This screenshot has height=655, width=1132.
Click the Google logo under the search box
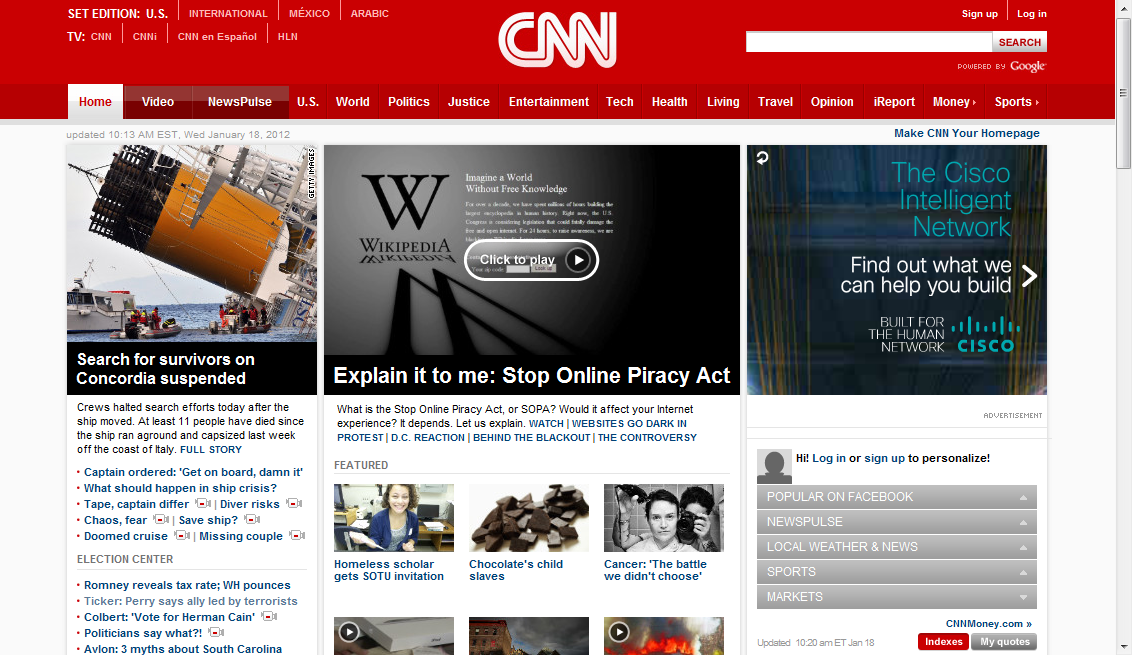[x=1028, y=66]
